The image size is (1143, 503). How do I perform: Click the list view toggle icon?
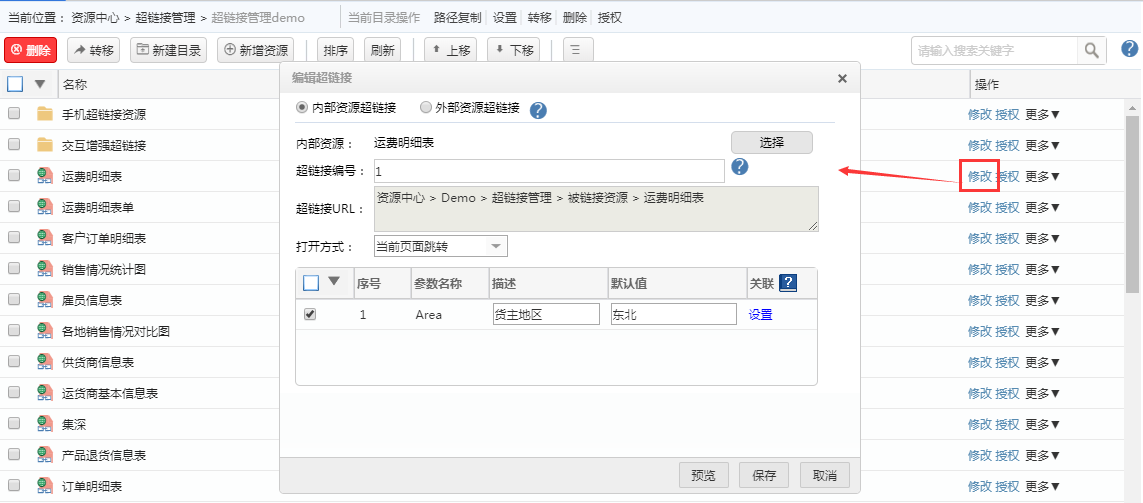(578, 50)
